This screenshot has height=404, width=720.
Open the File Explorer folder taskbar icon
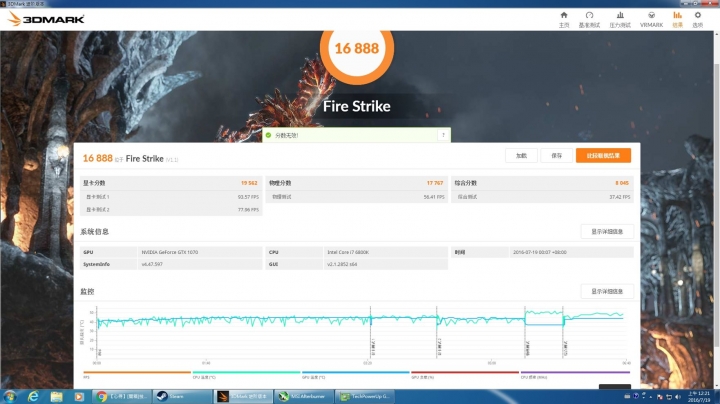point(56,396)
